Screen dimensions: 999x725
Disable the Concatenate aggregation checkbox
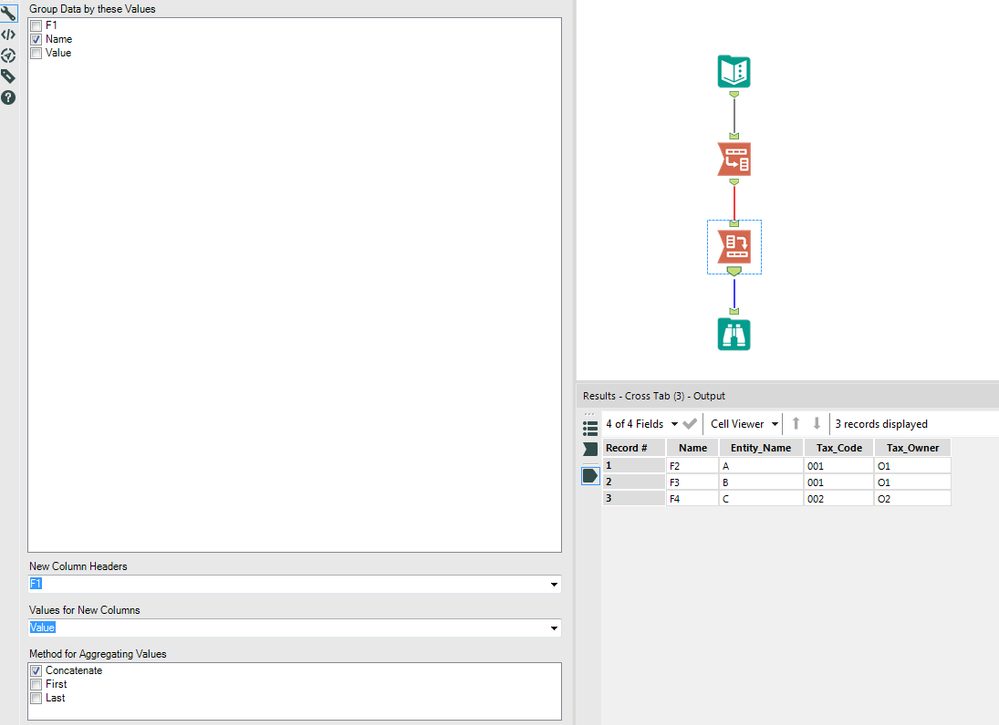coord(37,670)
